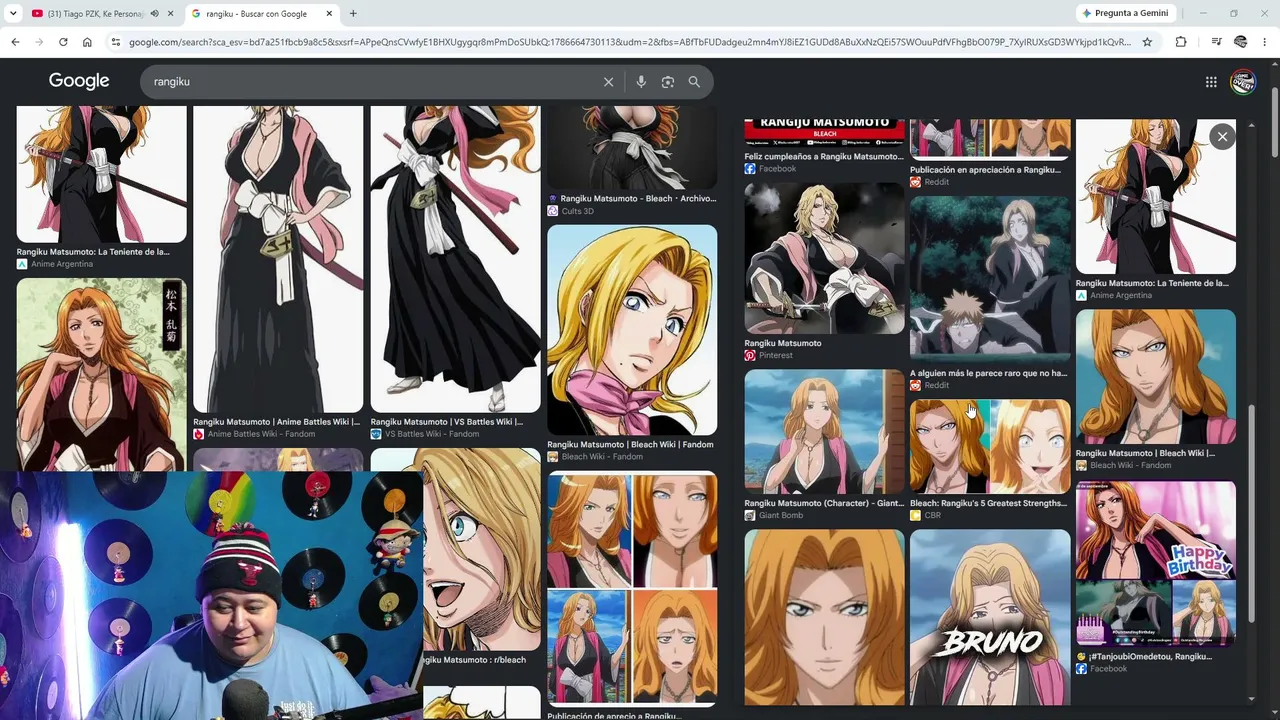Image resolution: width=1280 pixels, height=720 pixels.
Task: Open the CBR split-face Rangiku thumbnail
Action: click(x=990, y=447)
